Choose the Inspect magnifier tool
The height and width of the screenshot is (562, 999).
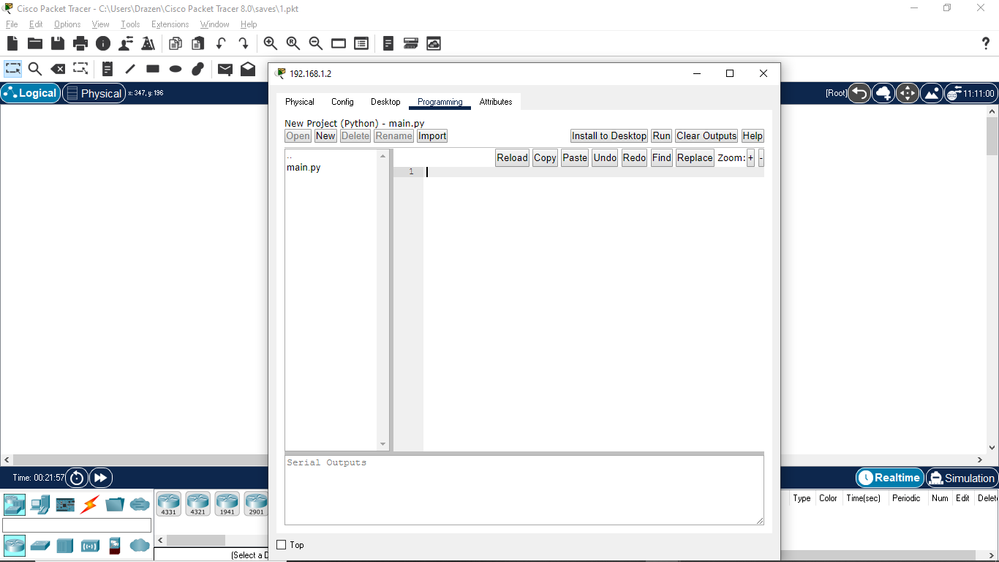click(35, 69)
